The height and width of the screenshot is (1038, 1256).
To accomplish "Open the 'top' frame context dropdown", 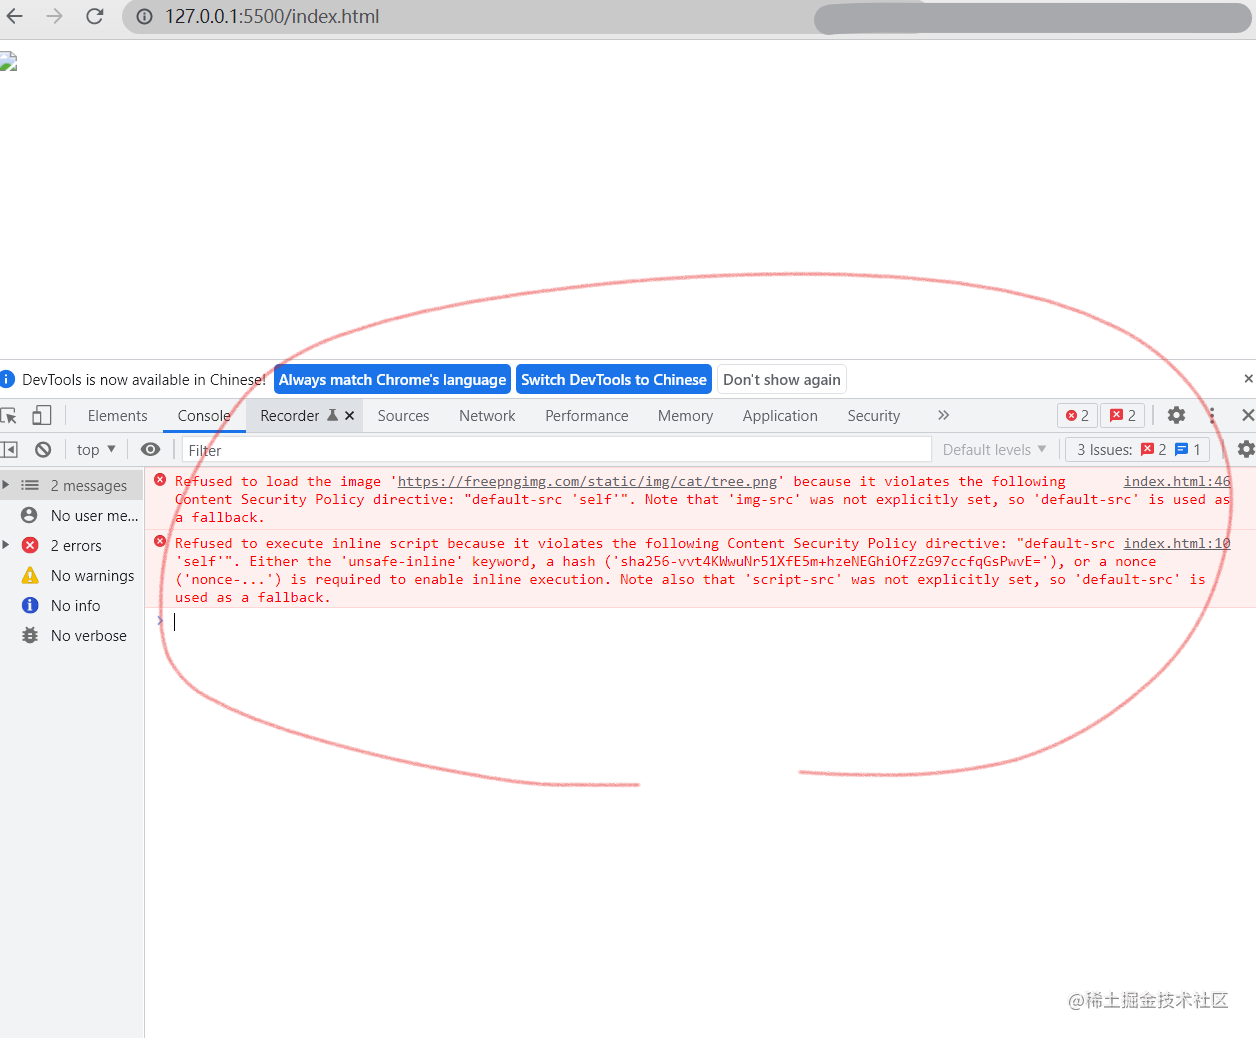I will point(94,449).
